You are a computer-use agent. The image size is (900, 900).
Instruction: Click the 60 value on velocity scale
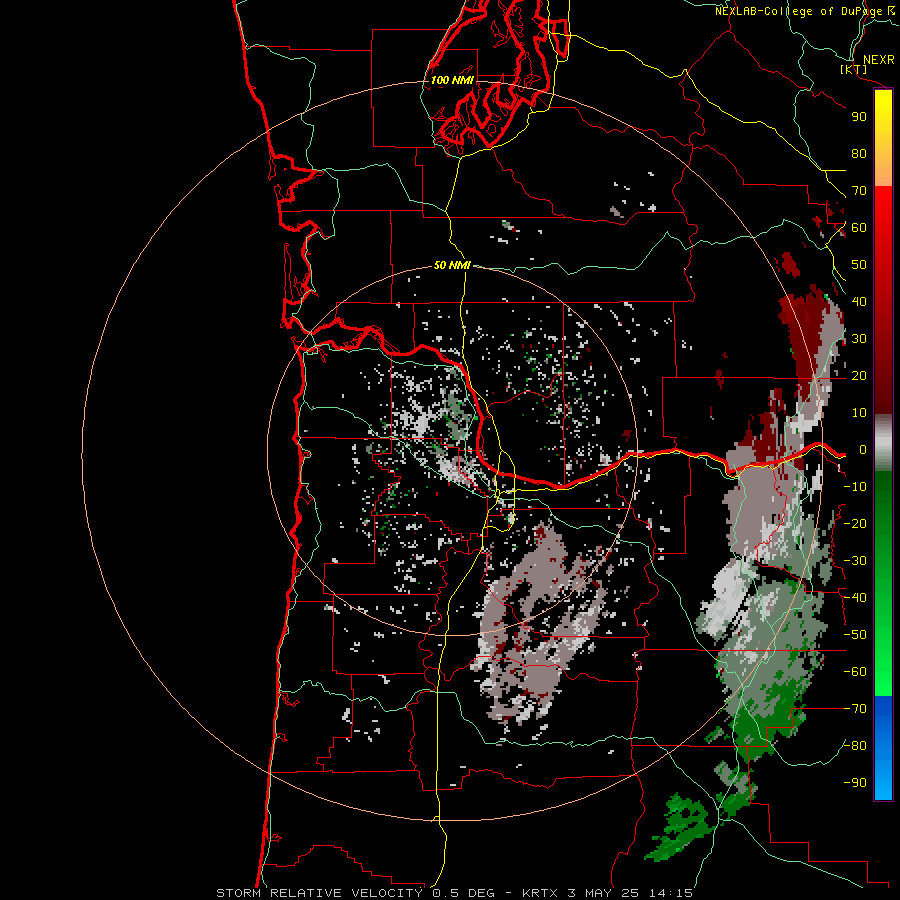pyautogui.click(x=859, y=228)
